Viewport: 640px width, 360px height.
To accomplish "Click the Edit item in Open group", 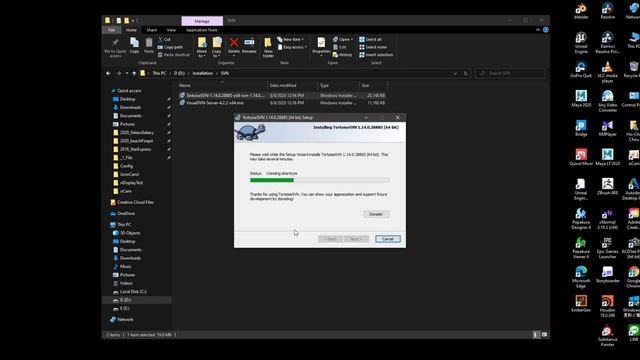I will [x=340, y=47].
